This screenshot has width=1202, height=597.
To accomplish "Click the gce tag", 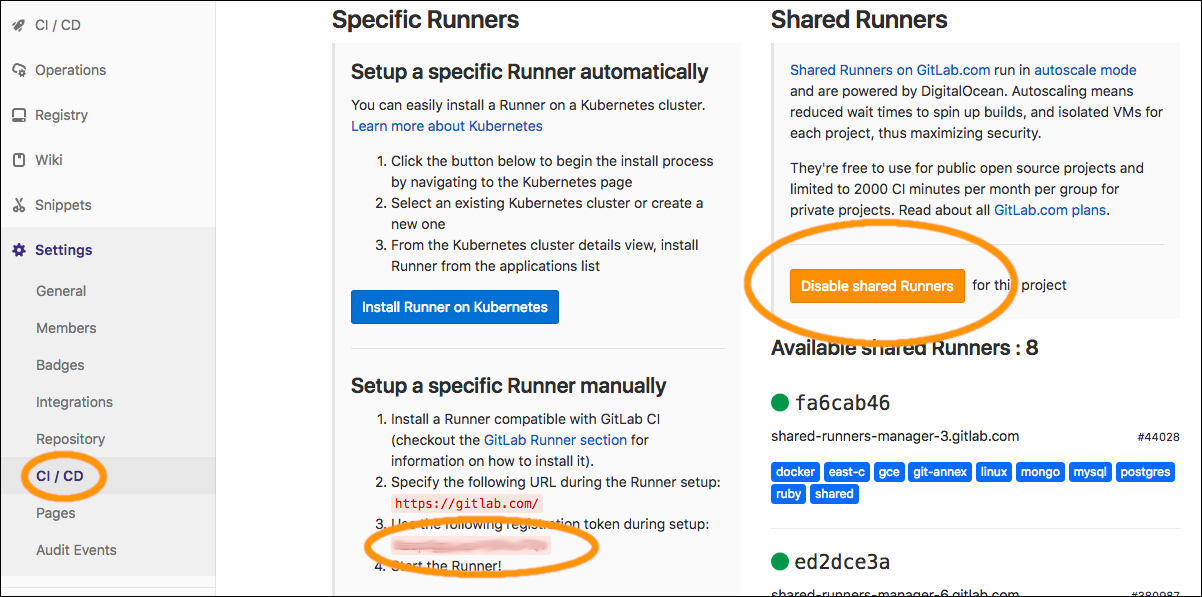I will [x=889, y=472].
